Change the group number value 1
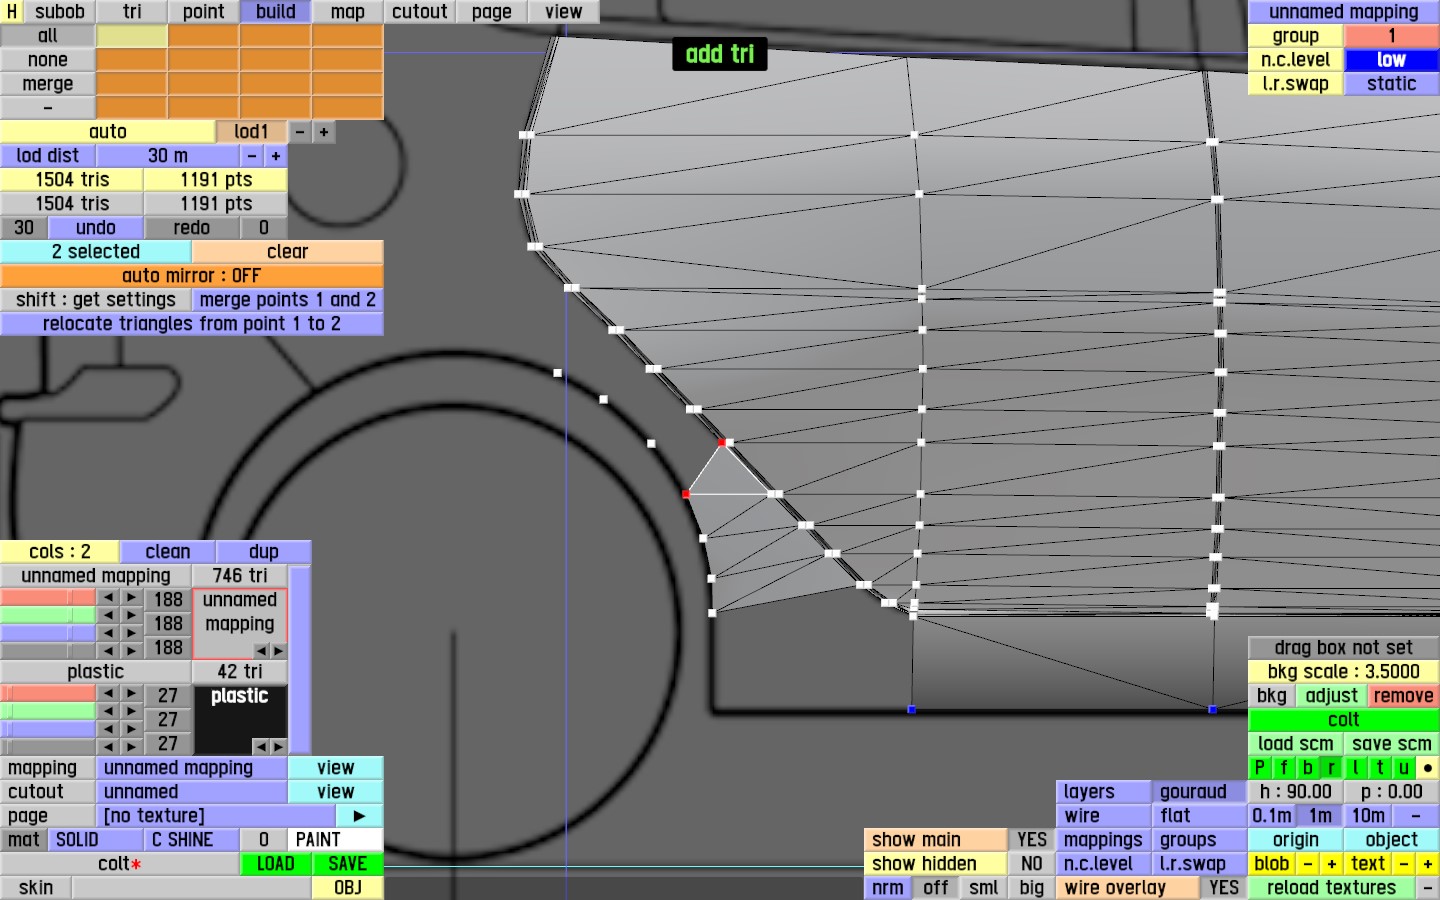 pyautogui.click(x=1392, y=36)
